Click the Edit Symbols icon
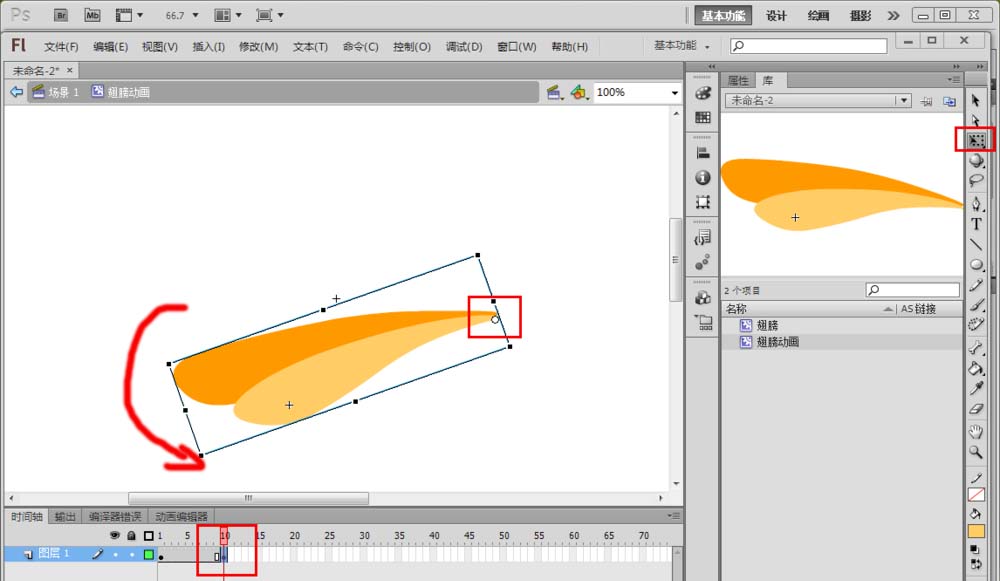The image size is (1000, 581). (x=578, y=93)
